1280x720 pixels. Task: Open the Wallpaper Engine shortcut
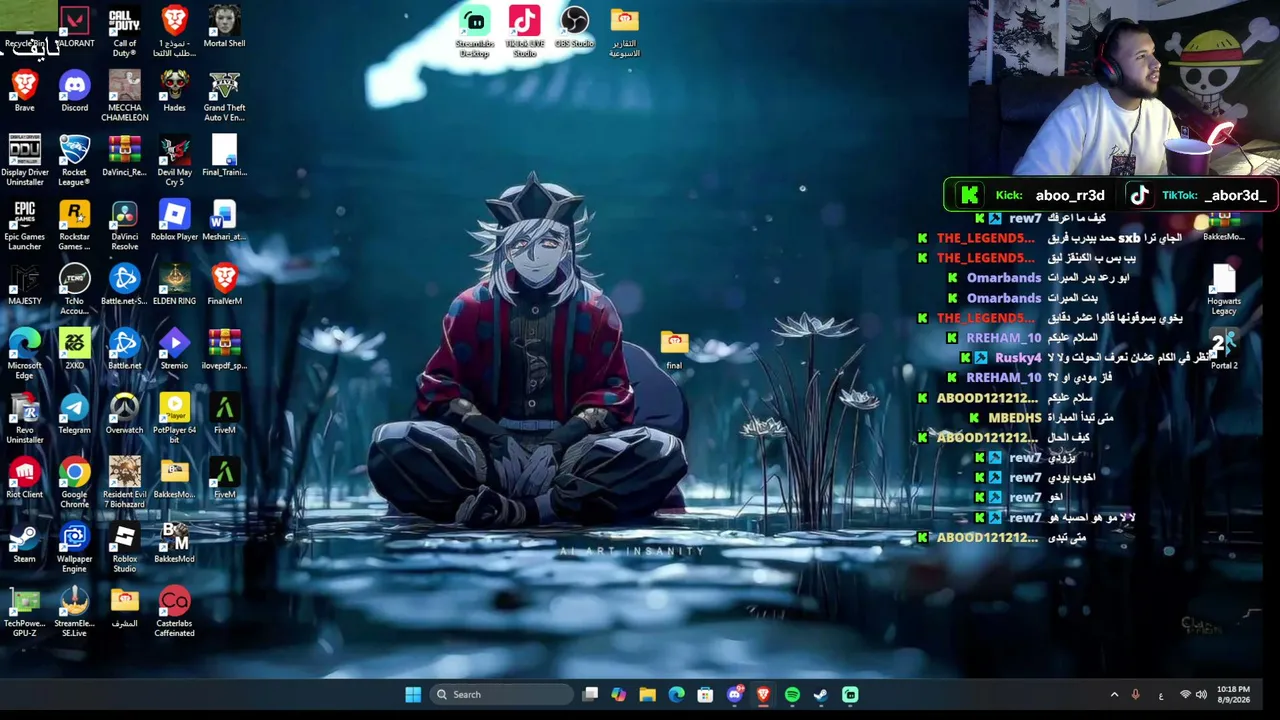75,547
